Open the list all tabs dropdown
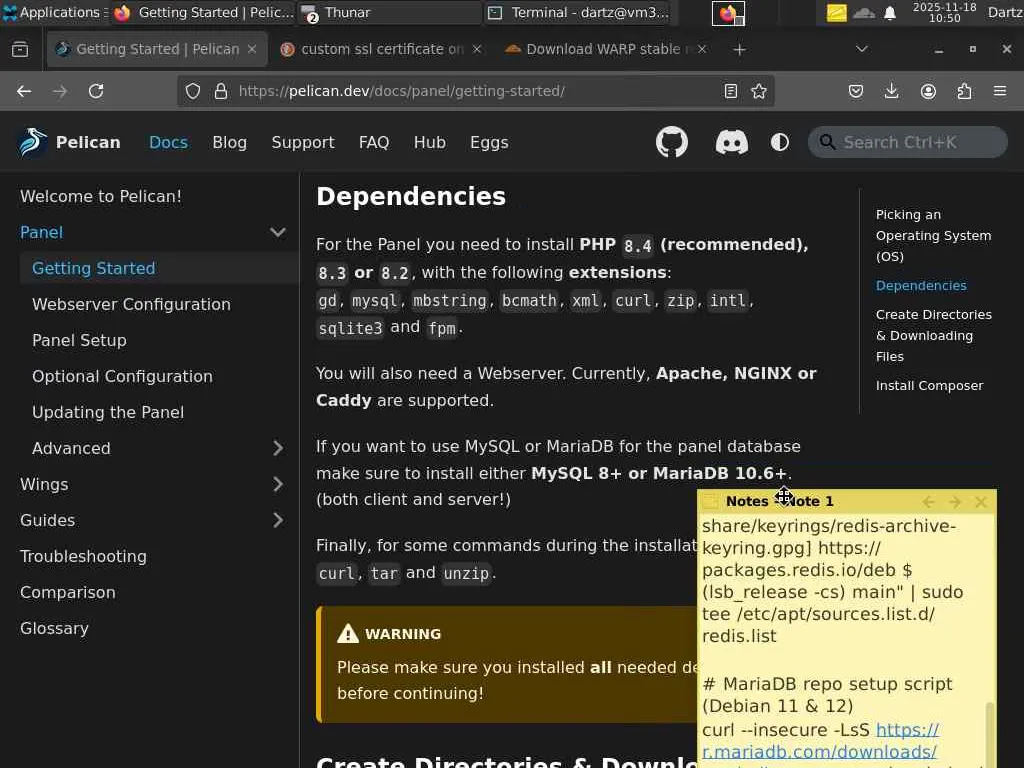1024x768 pixels. click(x=862, y=49)
